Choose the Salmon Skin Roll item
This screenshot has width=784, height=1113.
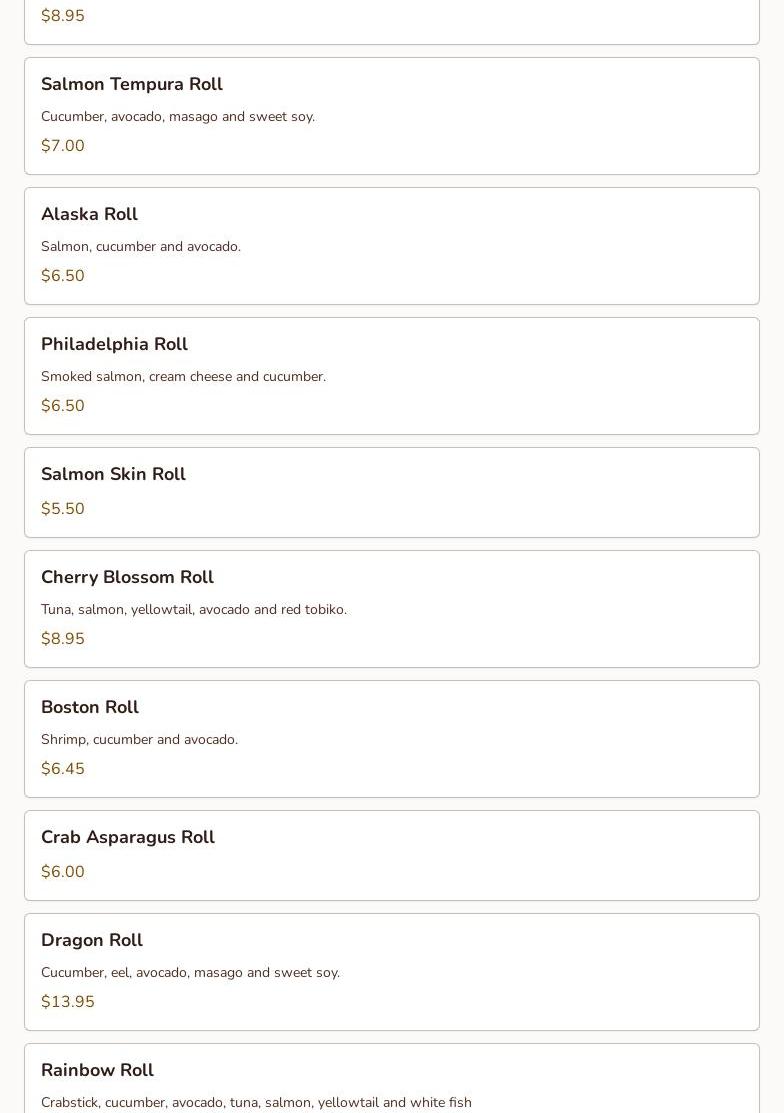113,475
